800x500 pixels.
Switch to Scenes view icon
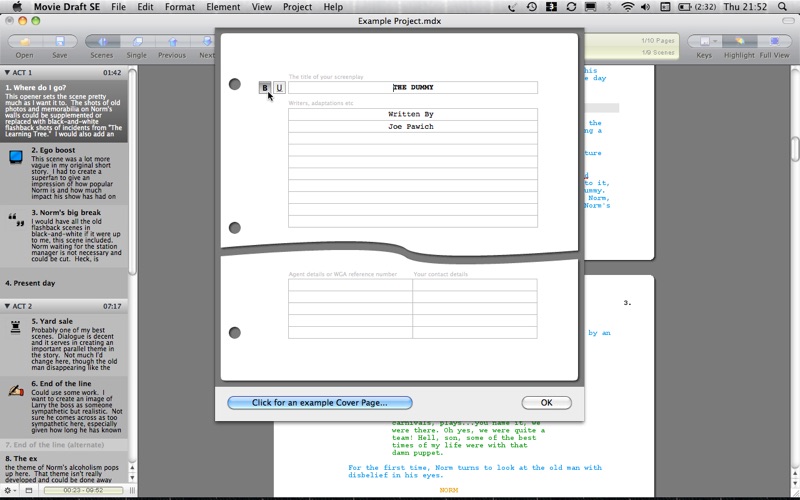point(101,42)
